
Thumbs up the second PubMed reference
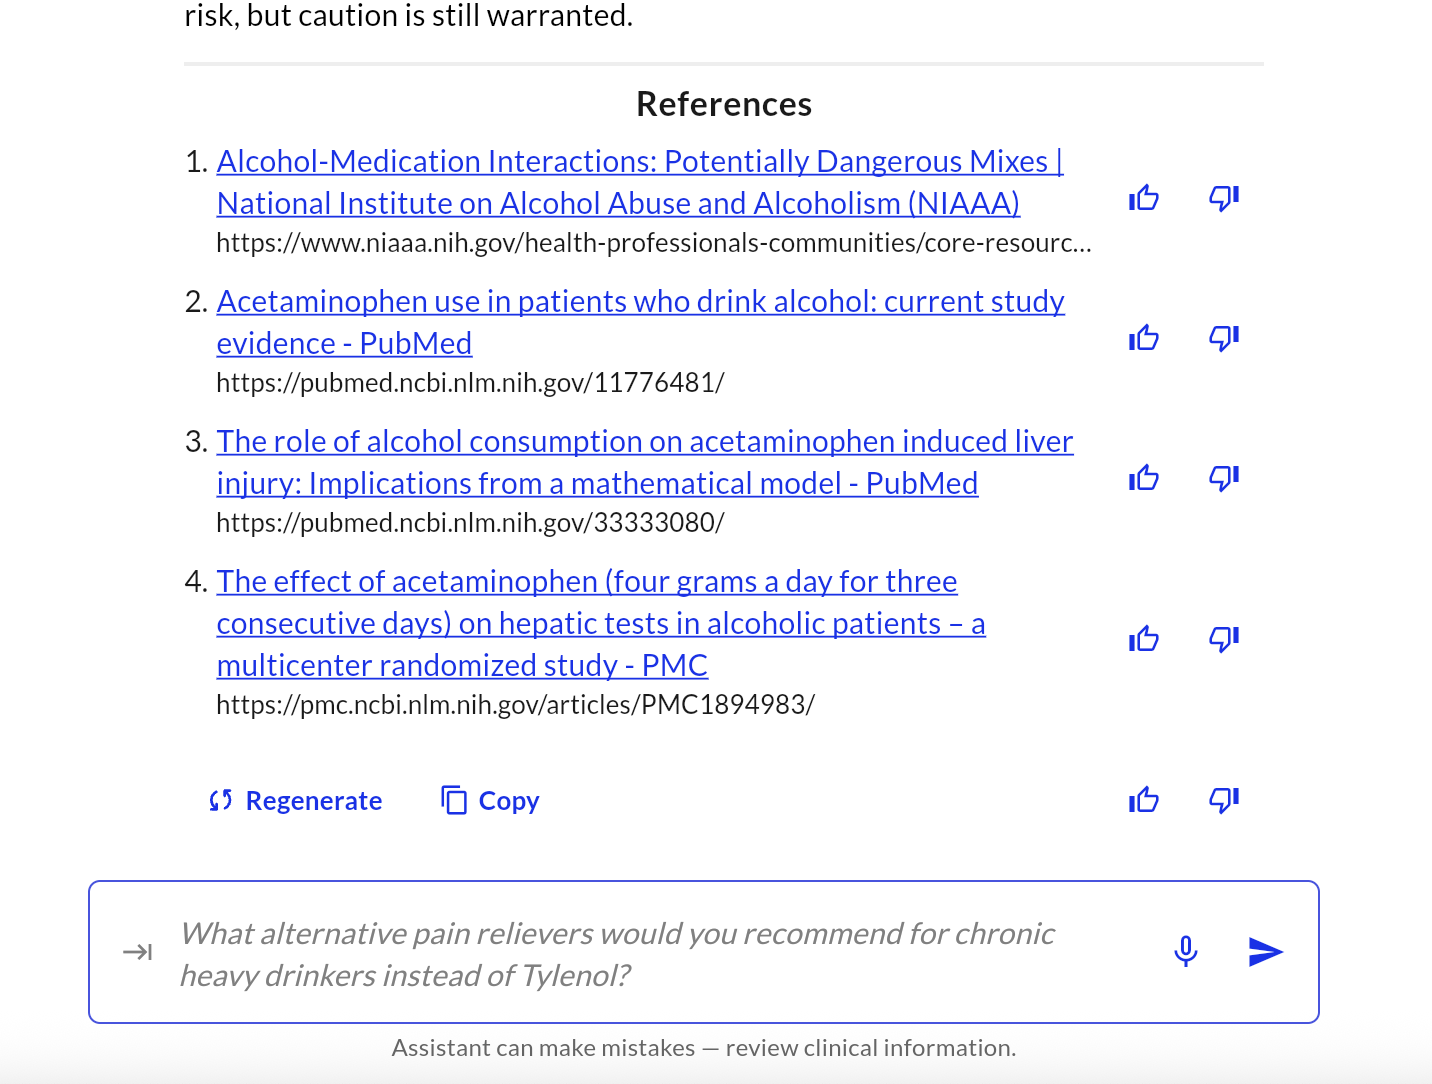pos(1143,339)
